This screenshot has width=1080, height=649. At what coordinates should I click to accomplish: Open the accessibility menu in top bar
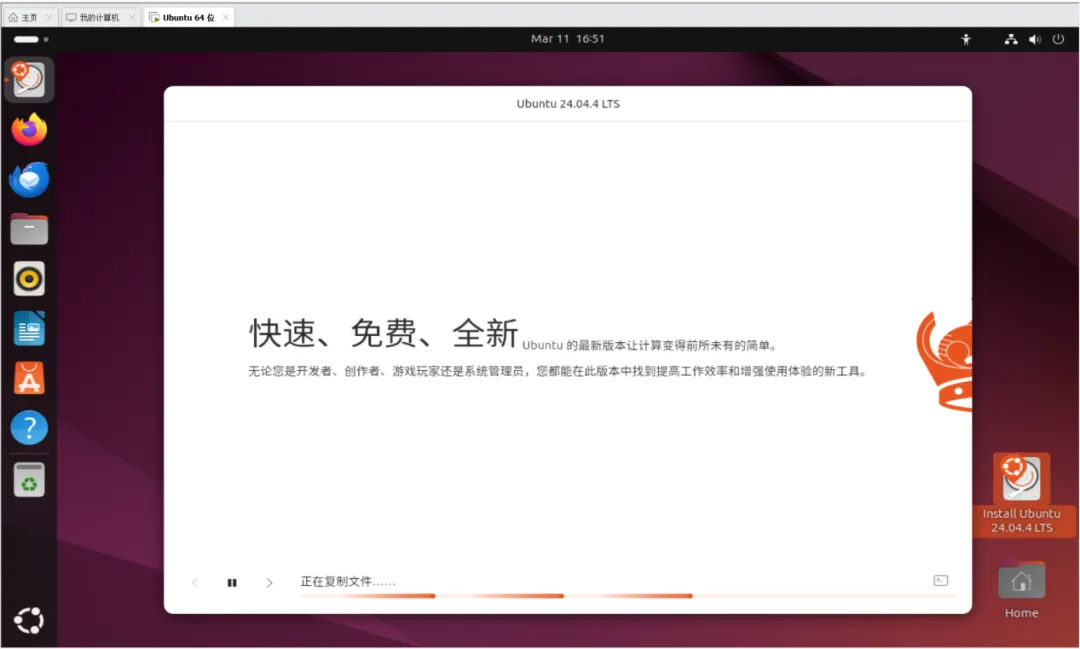pos(966,39)
